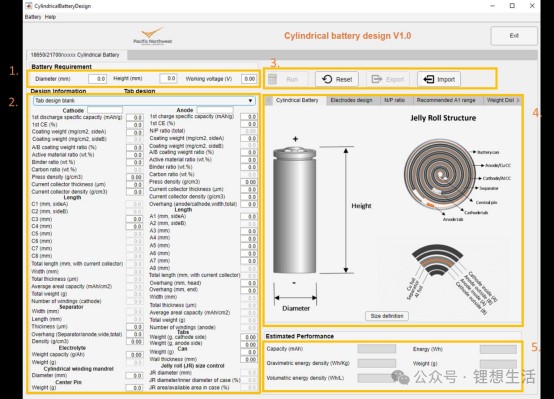Open the Tab design blank dropdown
Screen dimensions: 554x399
tap(144, 101)
